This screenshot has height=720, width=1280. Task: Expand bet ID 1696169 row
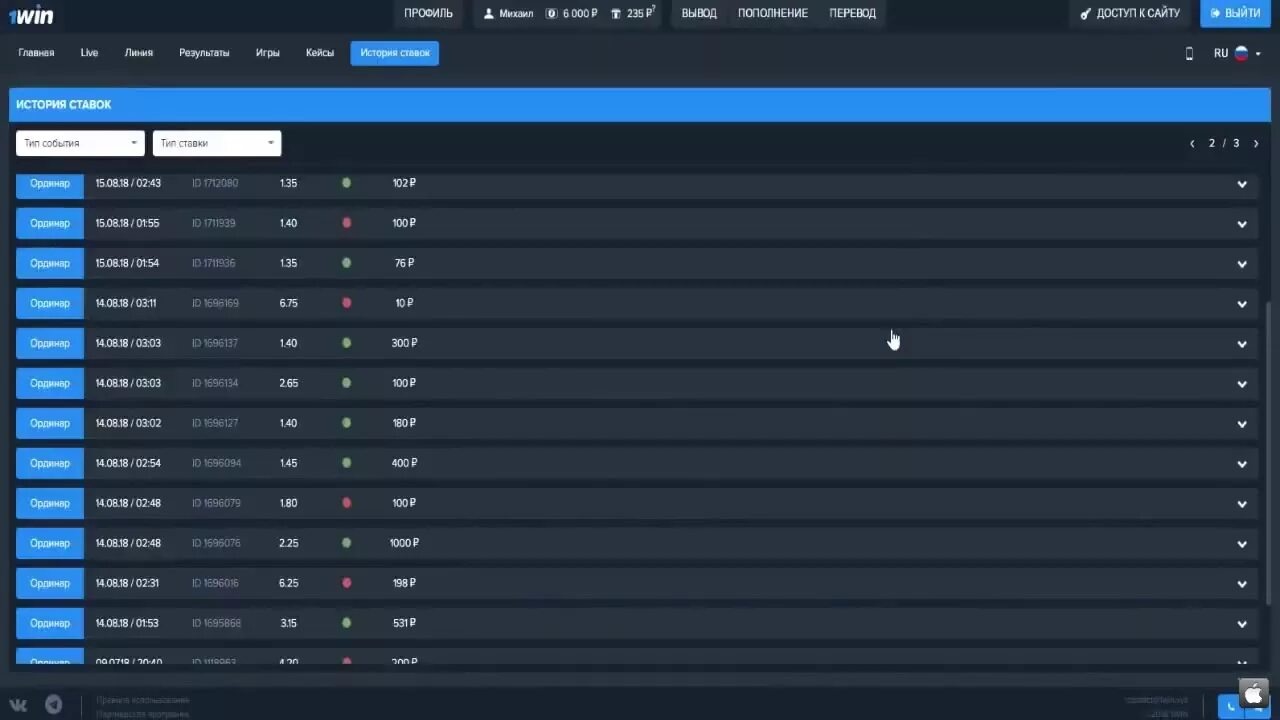[1242, 304]
